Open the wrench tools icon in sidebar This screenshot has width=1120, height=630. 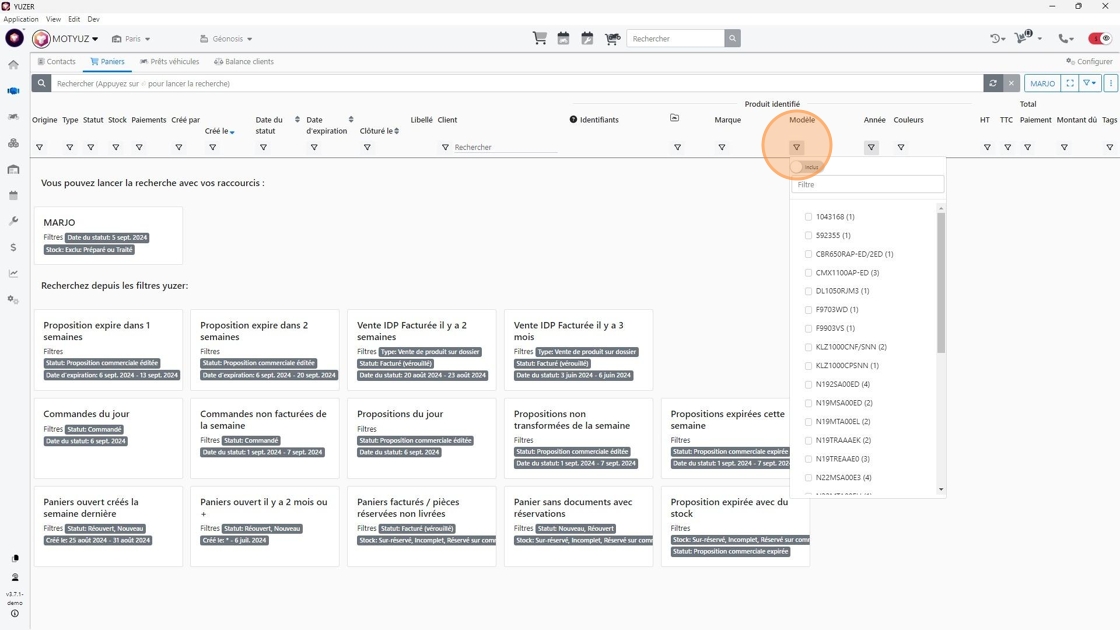(x=14, y=221)
